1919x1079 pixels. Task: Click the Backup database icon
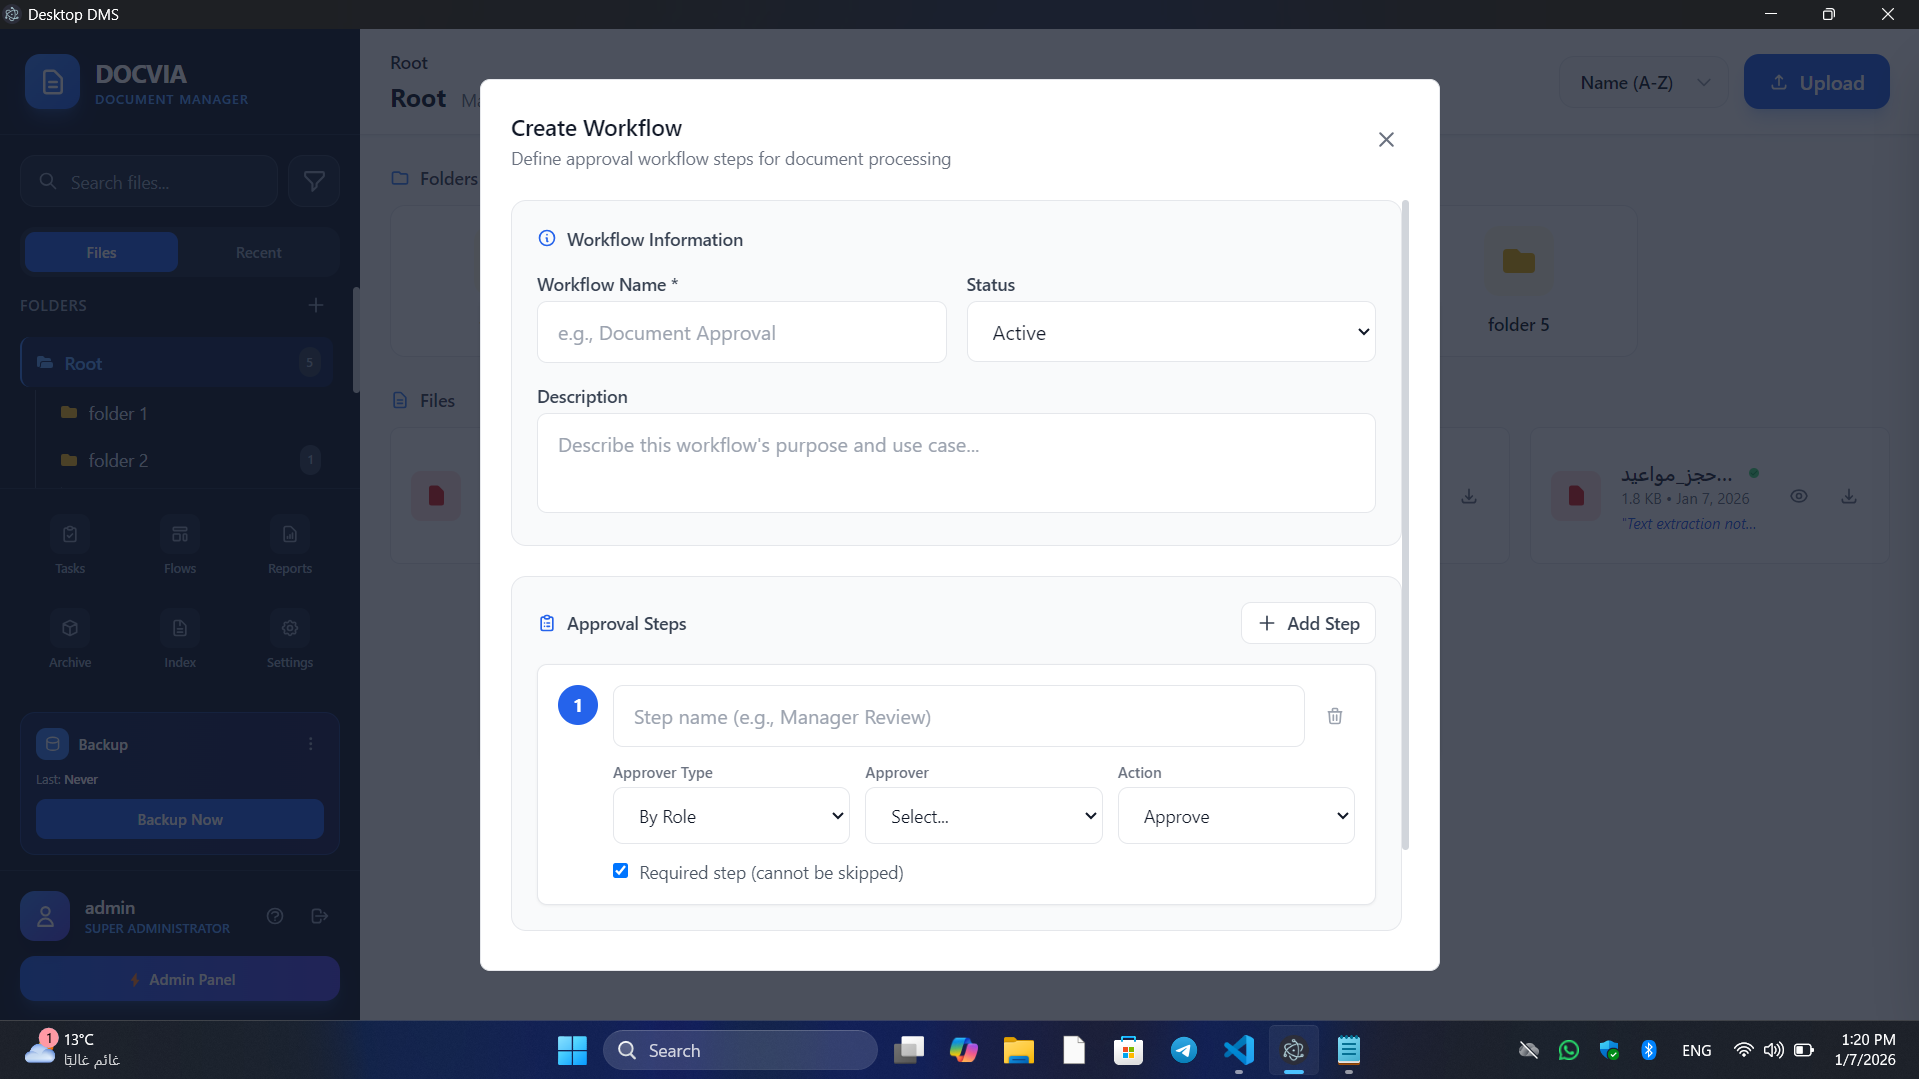click(53, 745)
